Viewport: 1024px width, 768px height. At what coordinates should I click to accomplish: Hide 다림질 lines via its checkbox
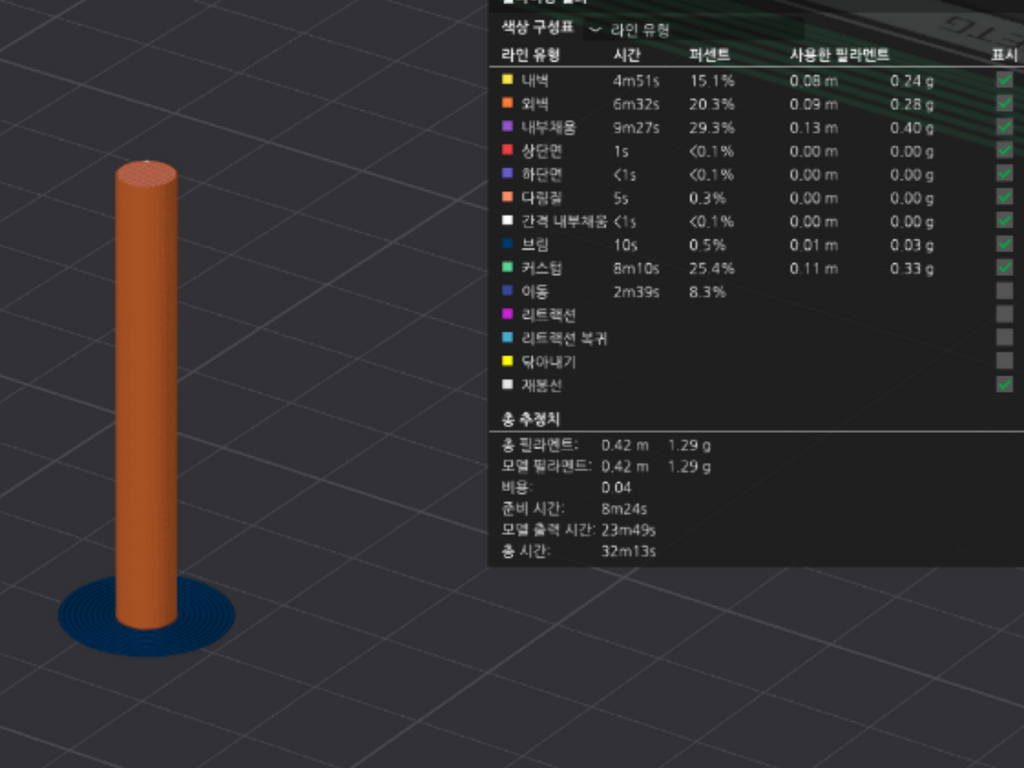[1004, 198]
